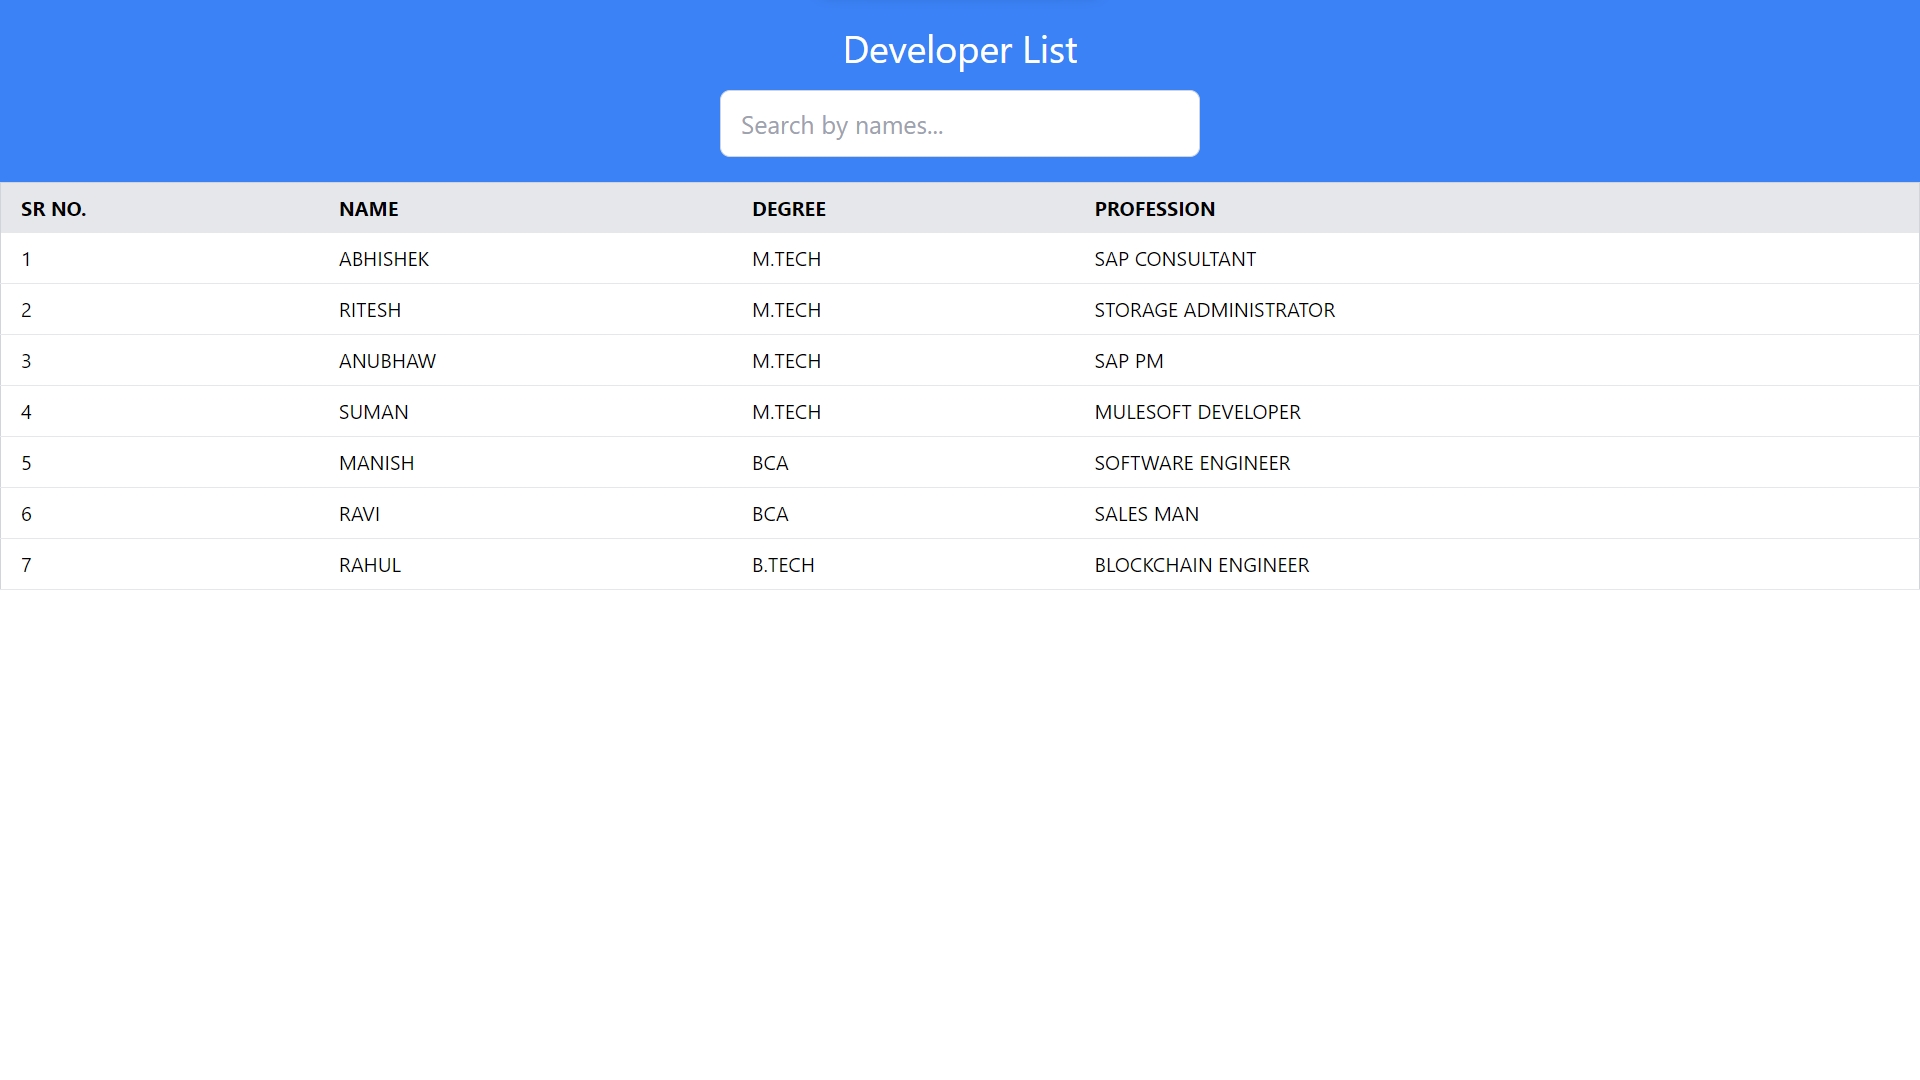The image size is (1920, 1080).
Task: Click the Developer List heading
Action: click(x=959, y=50)
